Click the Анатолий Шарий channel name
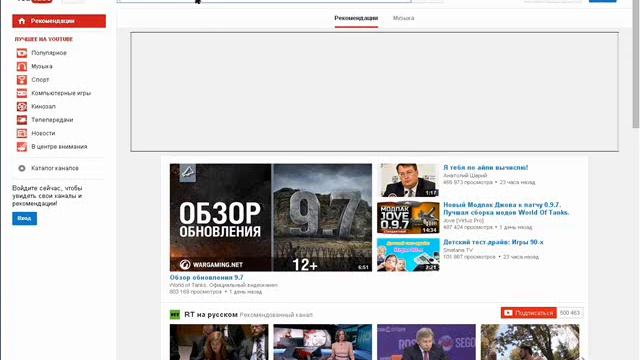The image size is (640, 360). click(x=465, y=176)
